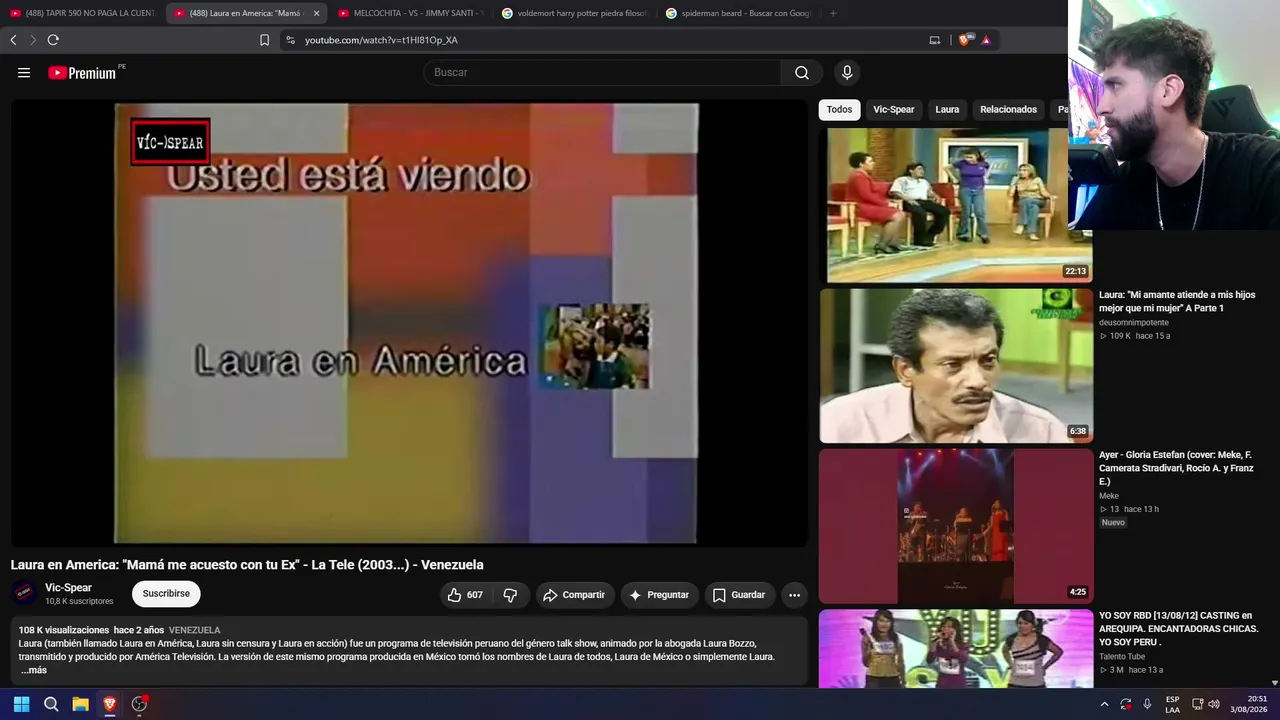Open the YO SOY RBD casting thumbnail
This screenshot has width=1280, height=720.
955,649
